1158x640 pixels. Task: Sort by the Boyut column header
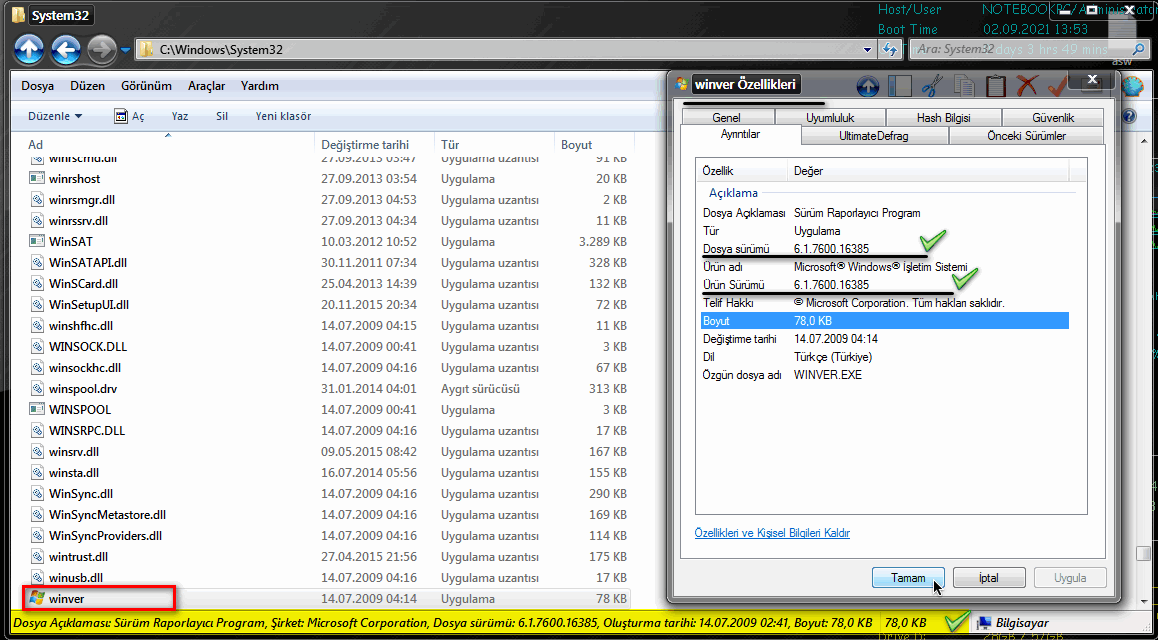click(594, 145)
